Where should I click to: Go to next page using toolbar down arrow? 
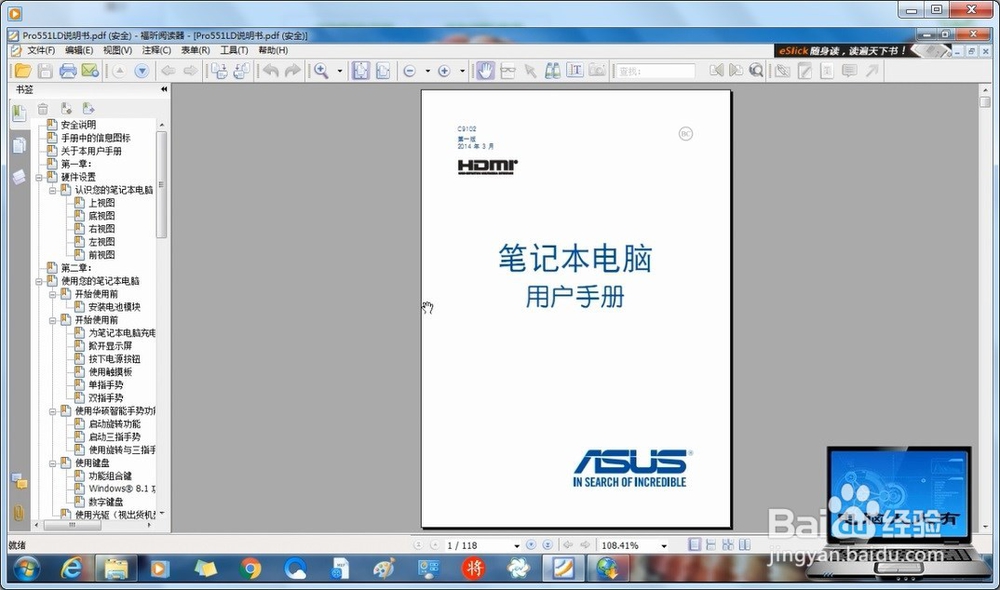(142, 71)
